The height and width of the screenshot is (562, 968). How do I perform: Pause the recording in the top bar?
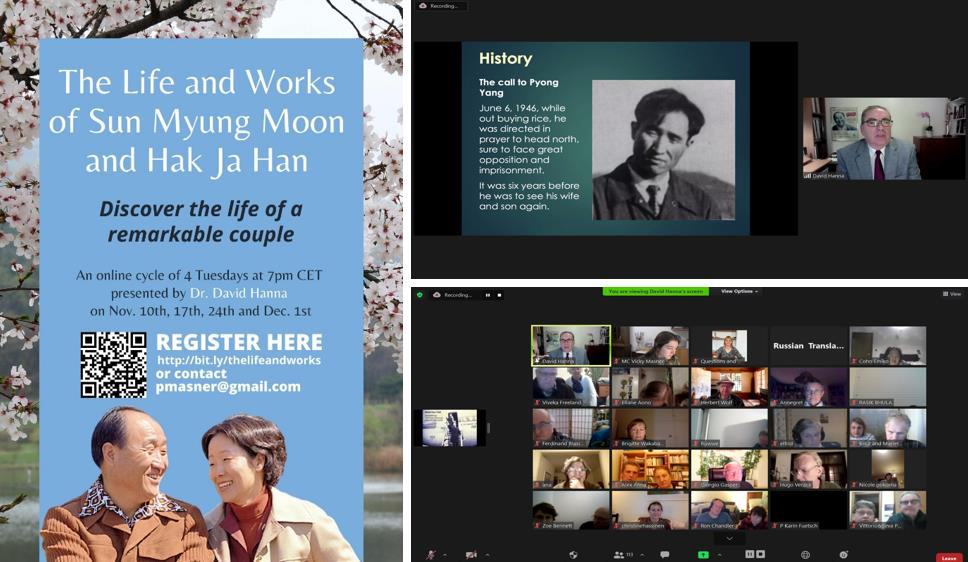(x=488, y=295)
